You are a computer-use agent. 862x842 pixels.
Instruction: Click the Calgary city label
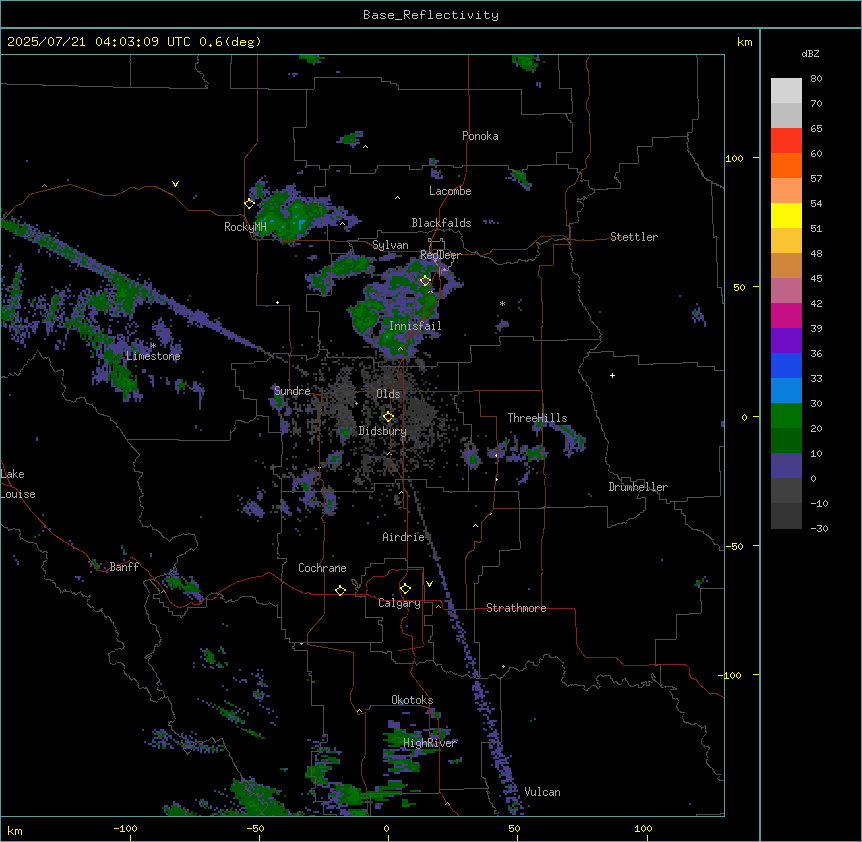pyautogui.click(x=399, y=603)
